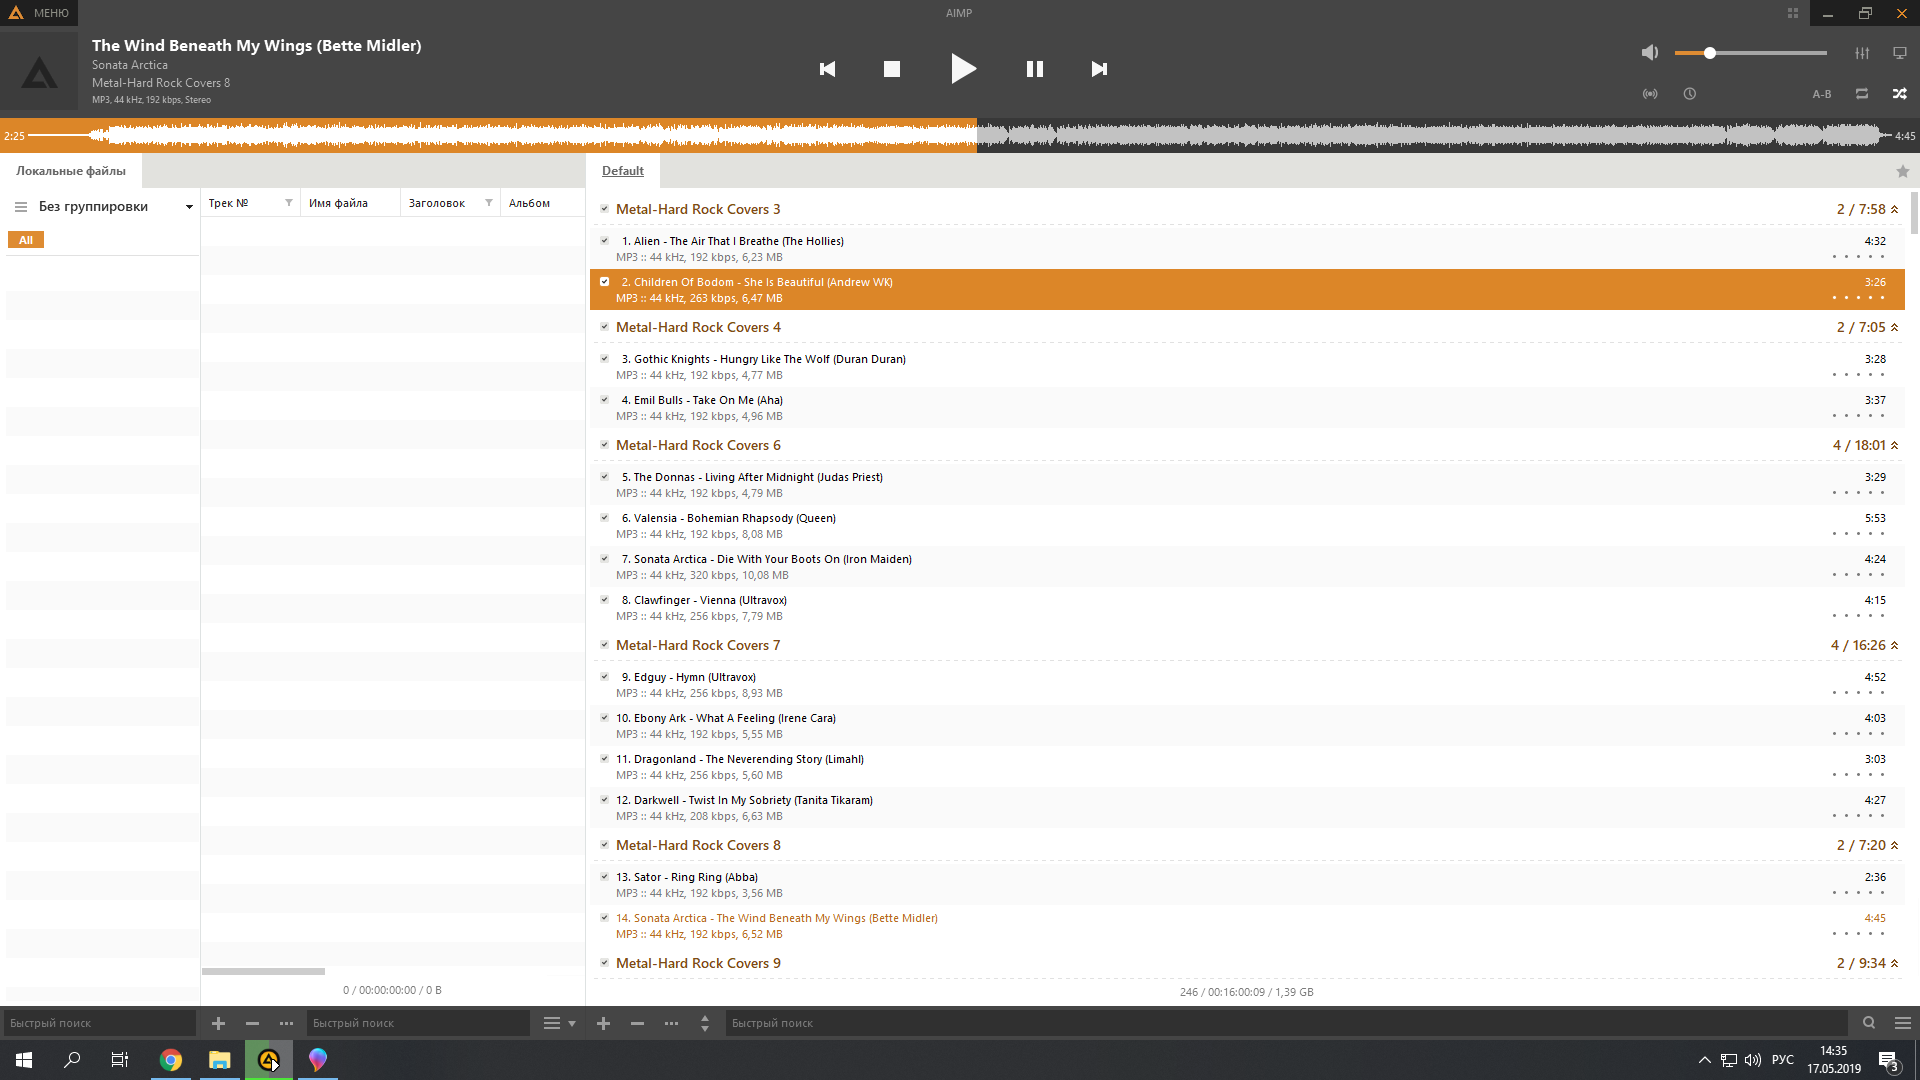This screenshot has height=1080, width=1920.
Task: Click the grouping hamburger icon
Action: tap(20, 207)
